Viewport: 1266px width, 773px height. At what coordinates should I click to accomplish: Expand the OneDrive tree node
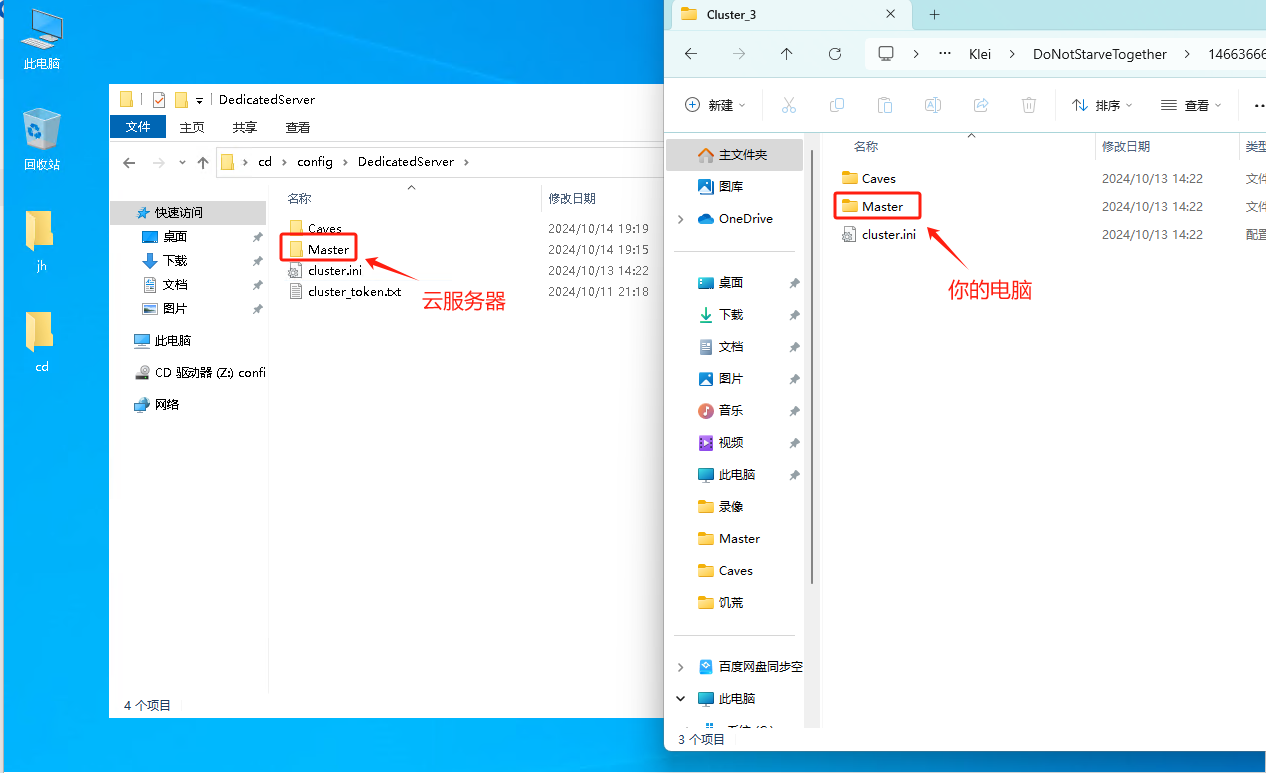coord(681,219)
